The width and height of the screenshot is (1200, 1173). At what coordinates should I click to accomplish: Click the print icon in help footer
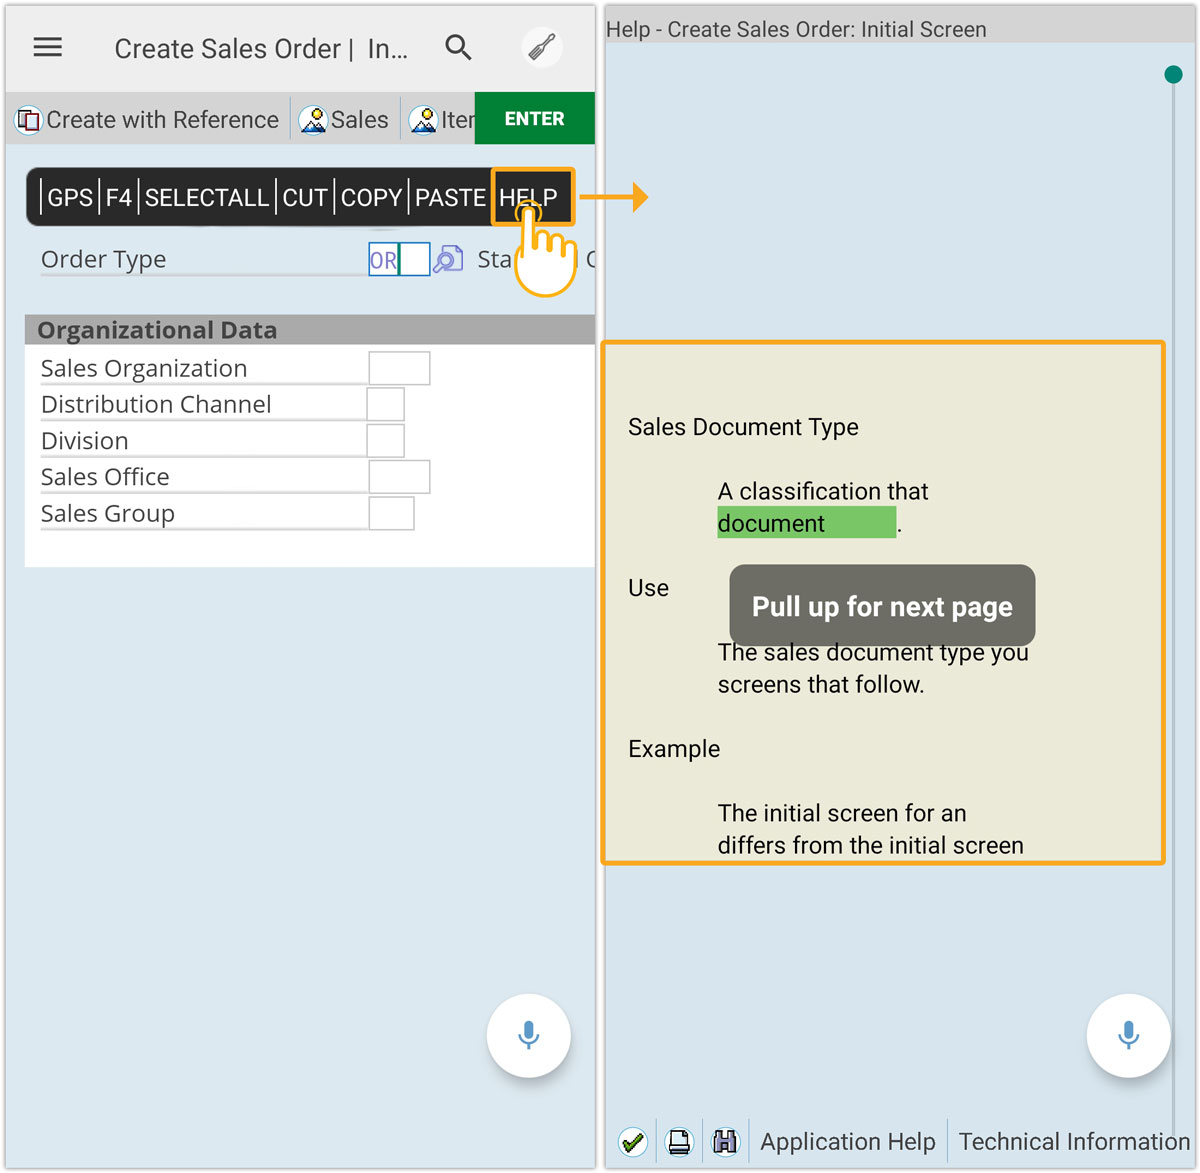point(679,1141)
